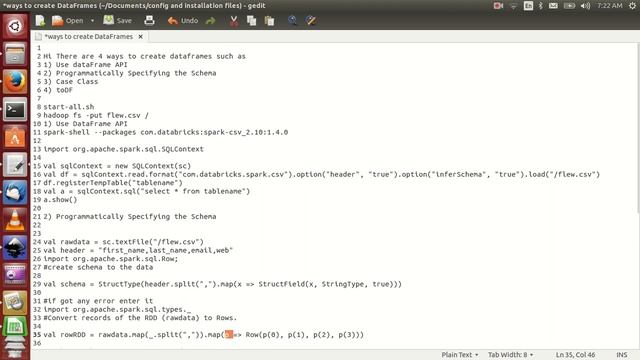640x360 pixels.
Task: Expand the Open recent files arrow
Action: pos(92,20)
